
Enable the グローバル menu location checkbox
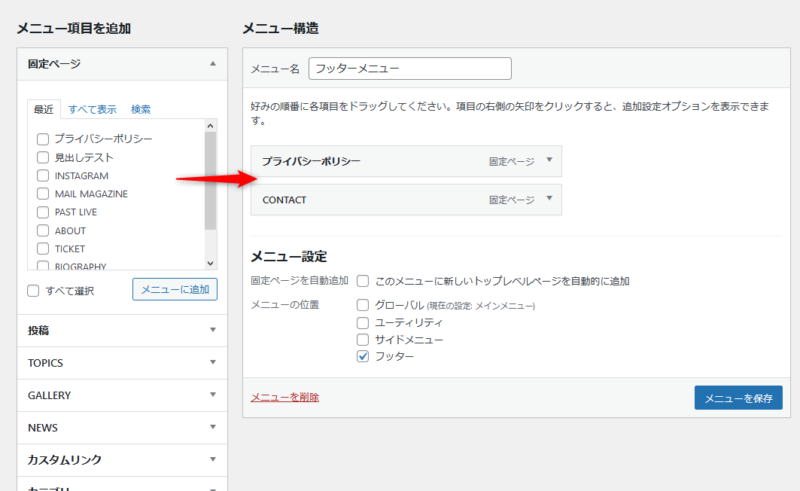363,305
